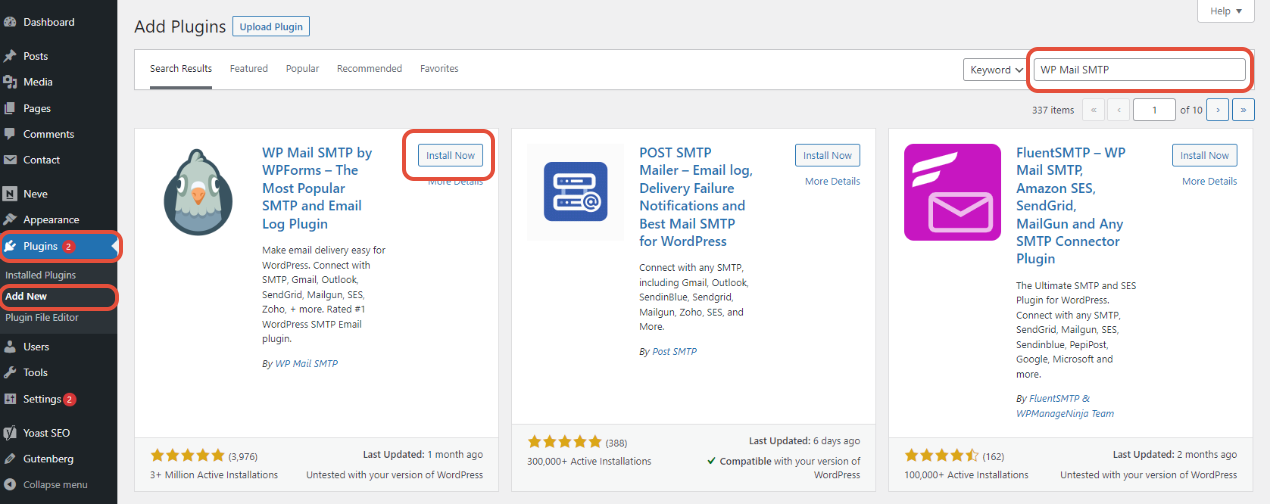Click 'Last Updated: 6 days ago' text
The image size is (1270, 504).
(x=804, y=441)
